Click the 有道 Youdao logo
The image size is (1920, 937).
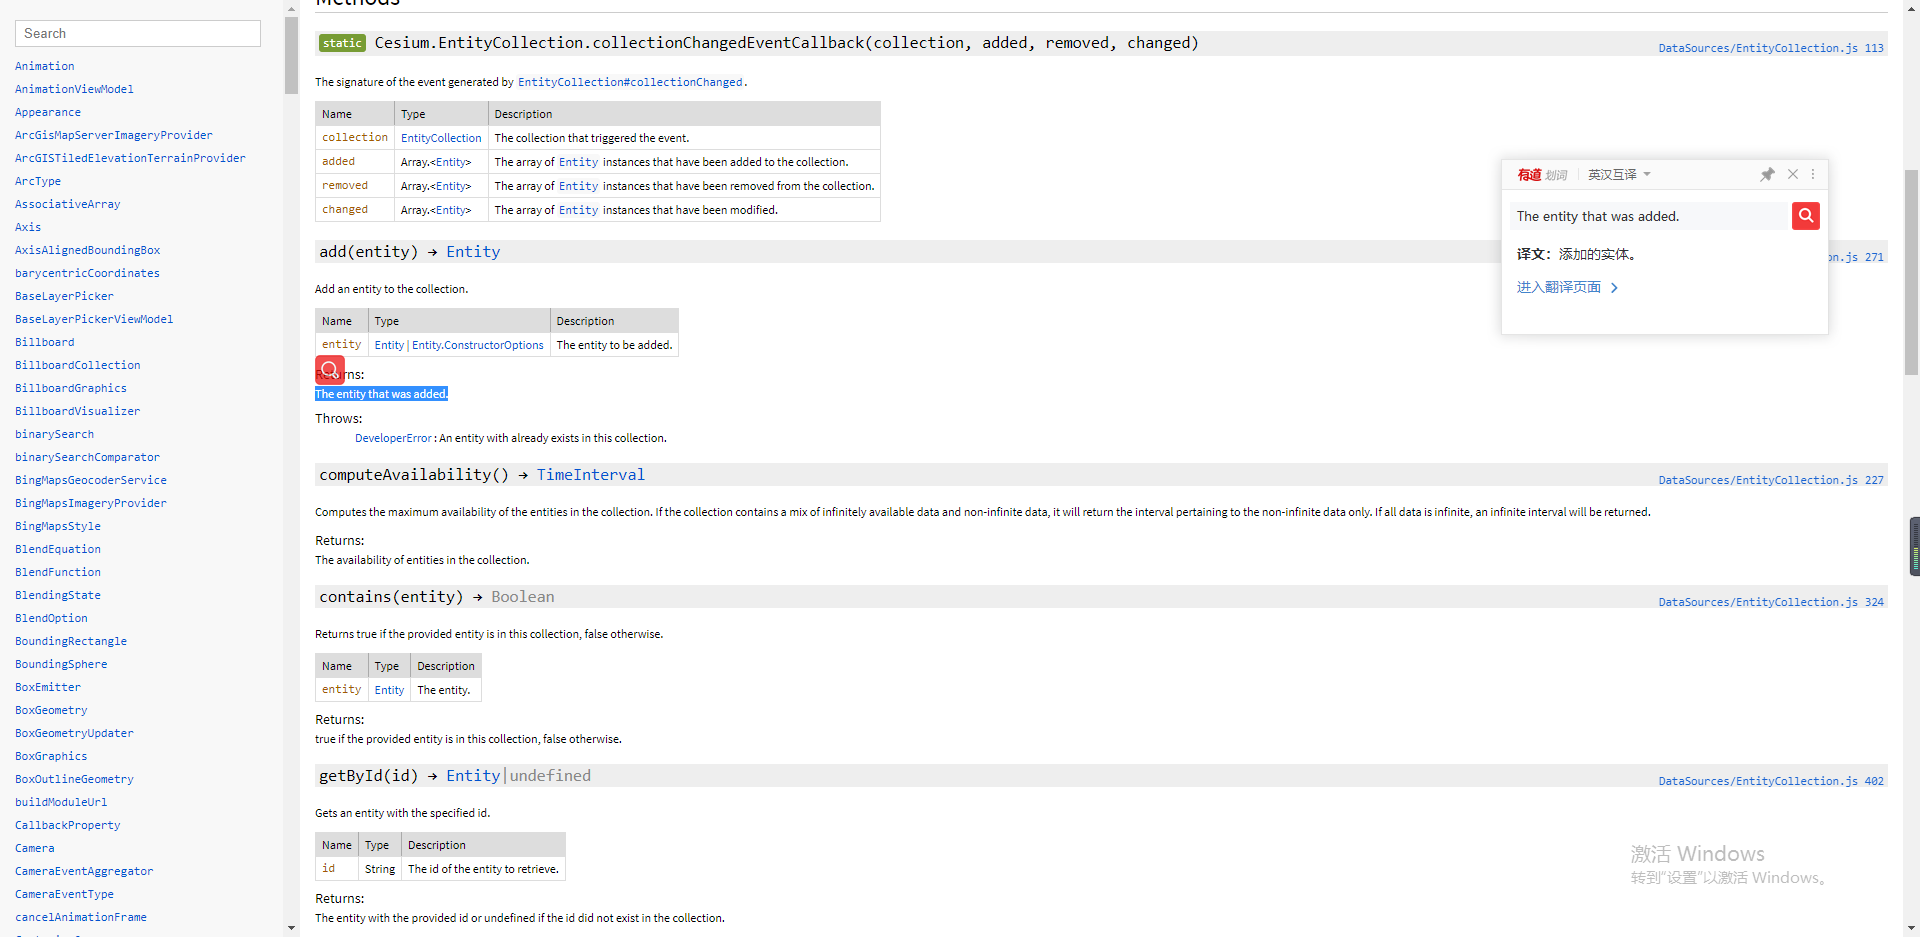(1529, 174)
